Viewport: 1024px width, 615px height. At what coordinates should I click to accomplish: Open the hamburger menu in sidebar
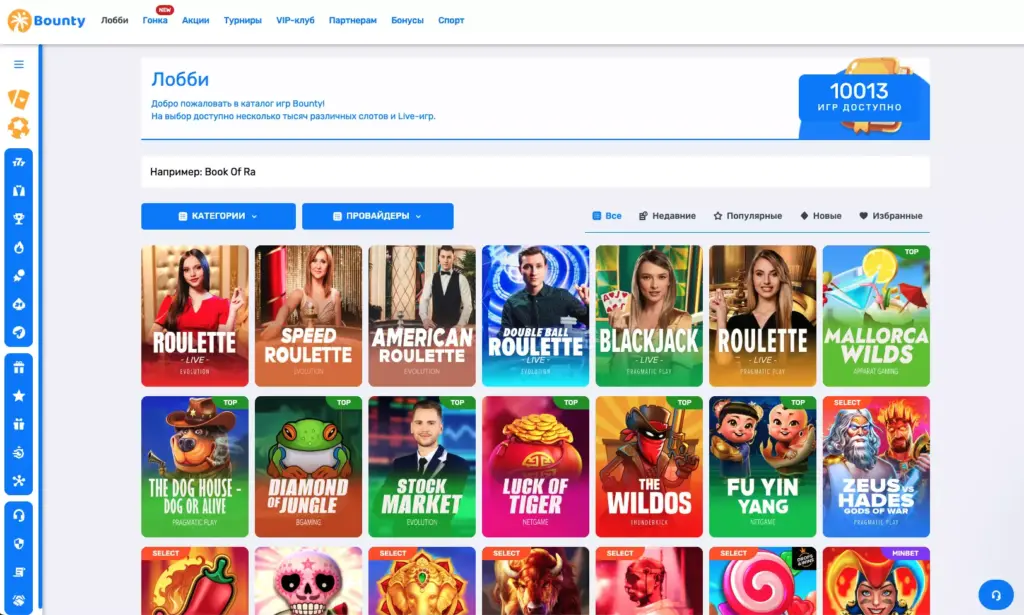19,64
